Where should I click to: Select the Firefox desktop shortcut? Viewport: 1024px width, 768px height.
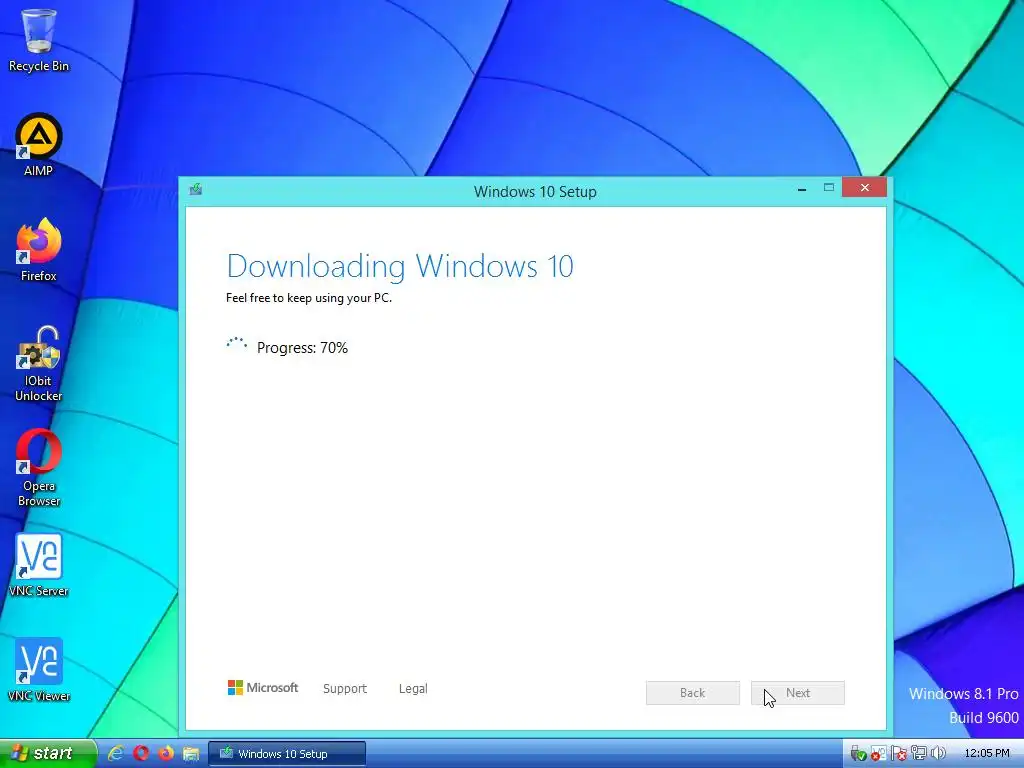(39, 249)
